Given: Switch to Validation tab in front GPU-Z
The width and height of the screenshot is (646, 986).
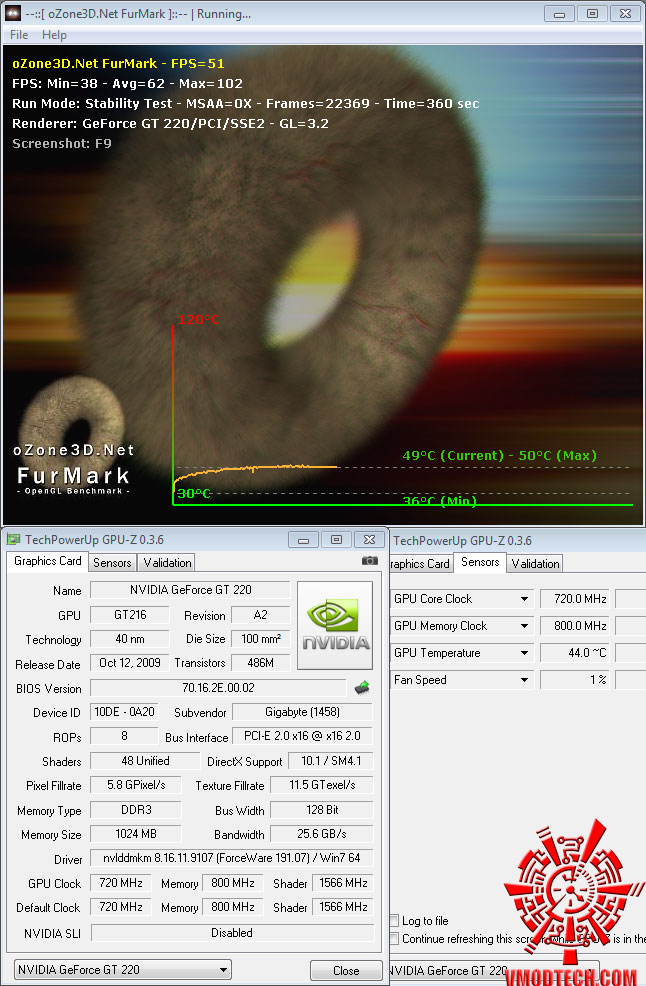Looking at the screenshot, I should click(x=167, y=563).
